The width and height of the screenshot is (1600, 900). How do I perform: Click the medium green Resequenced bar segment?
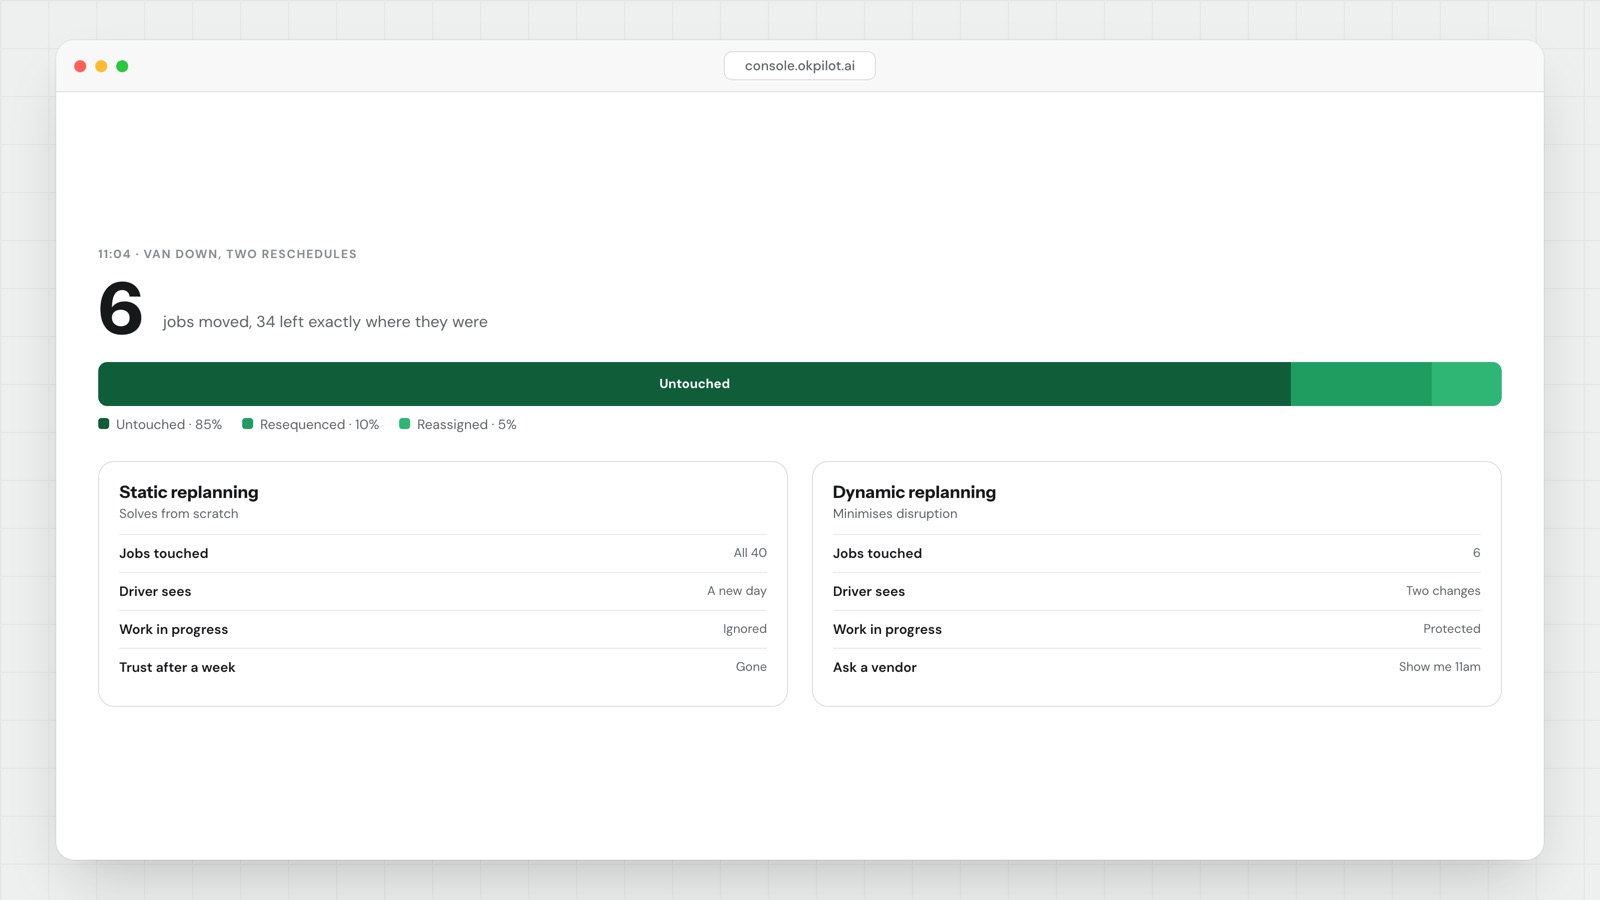[1361, 384]
